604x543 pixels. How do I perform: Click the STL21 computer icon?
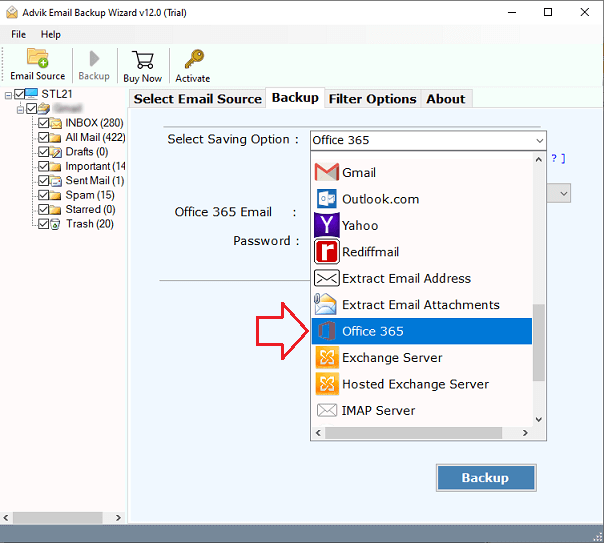click(32, 94)
